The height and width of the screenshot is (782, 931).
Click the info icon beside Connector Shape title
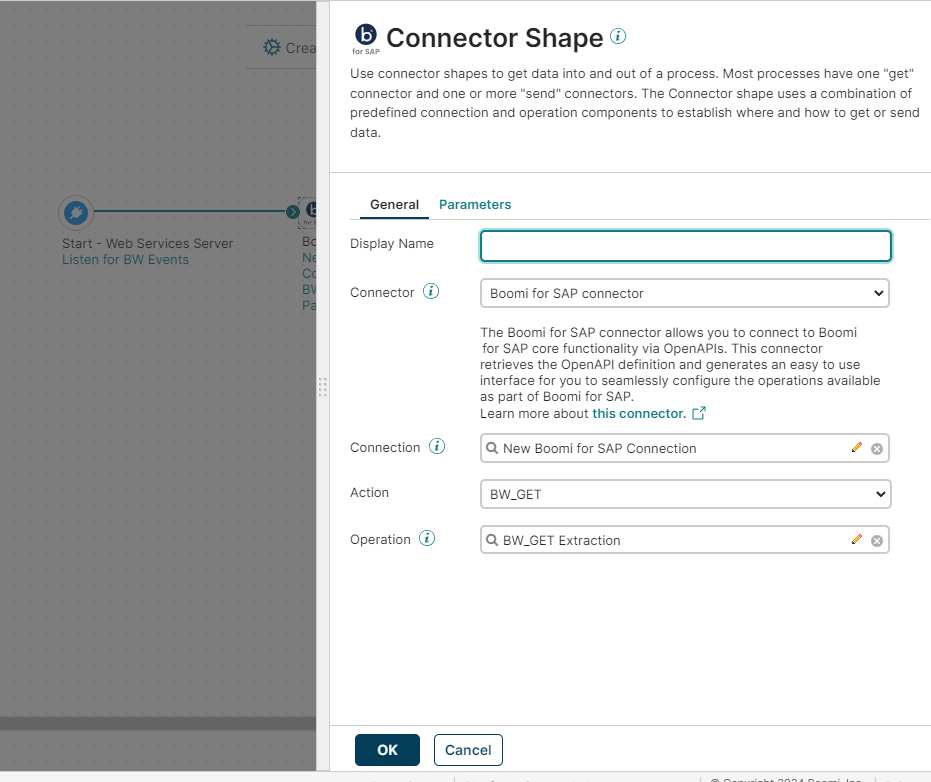617,37
